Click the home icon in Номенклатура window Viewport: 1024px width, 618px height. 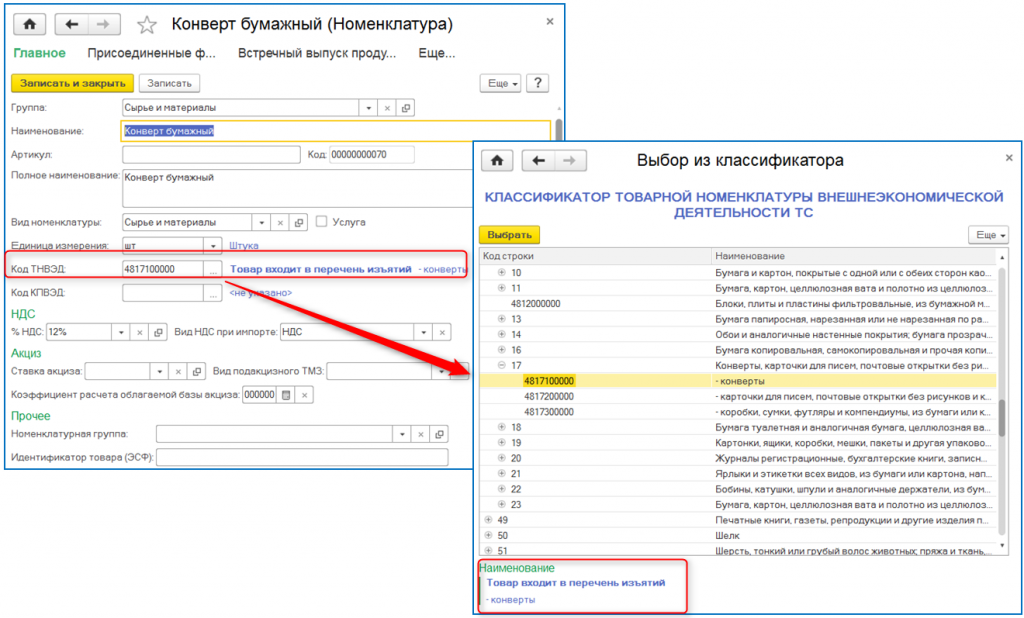(x=29, y=24)
